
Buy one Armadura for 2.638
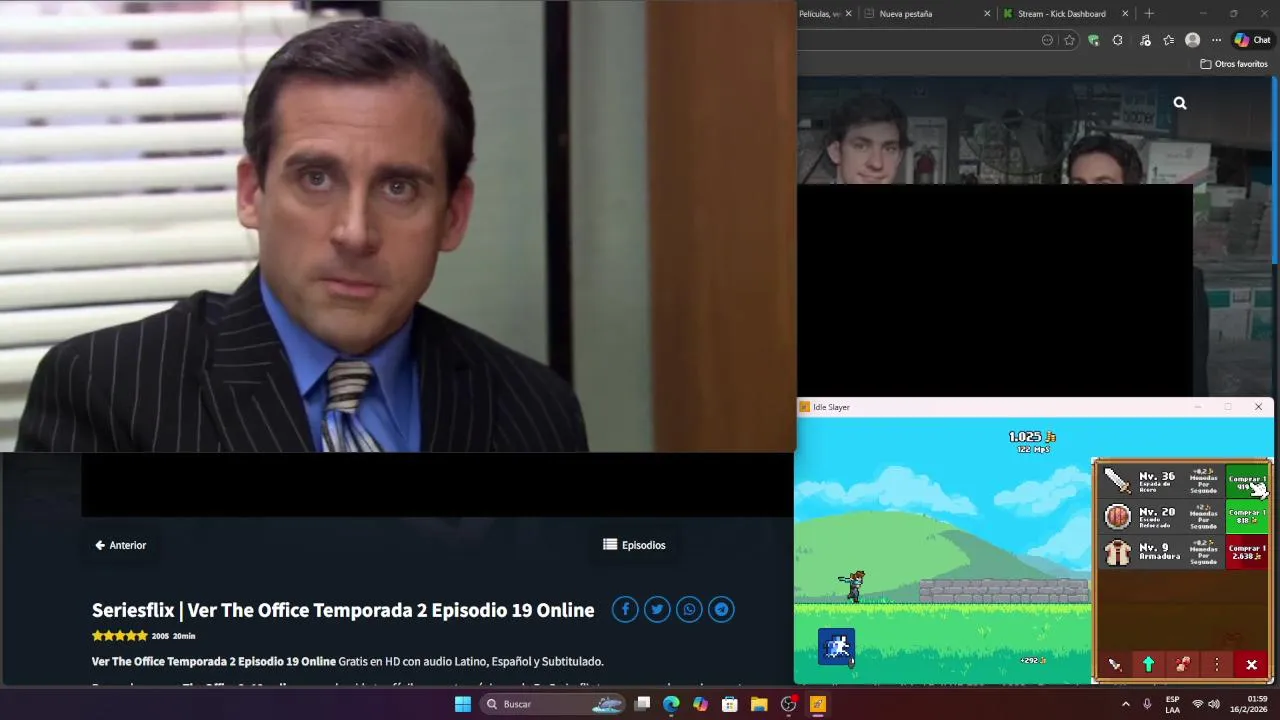pyautogui.click(x=1247, y=552)
